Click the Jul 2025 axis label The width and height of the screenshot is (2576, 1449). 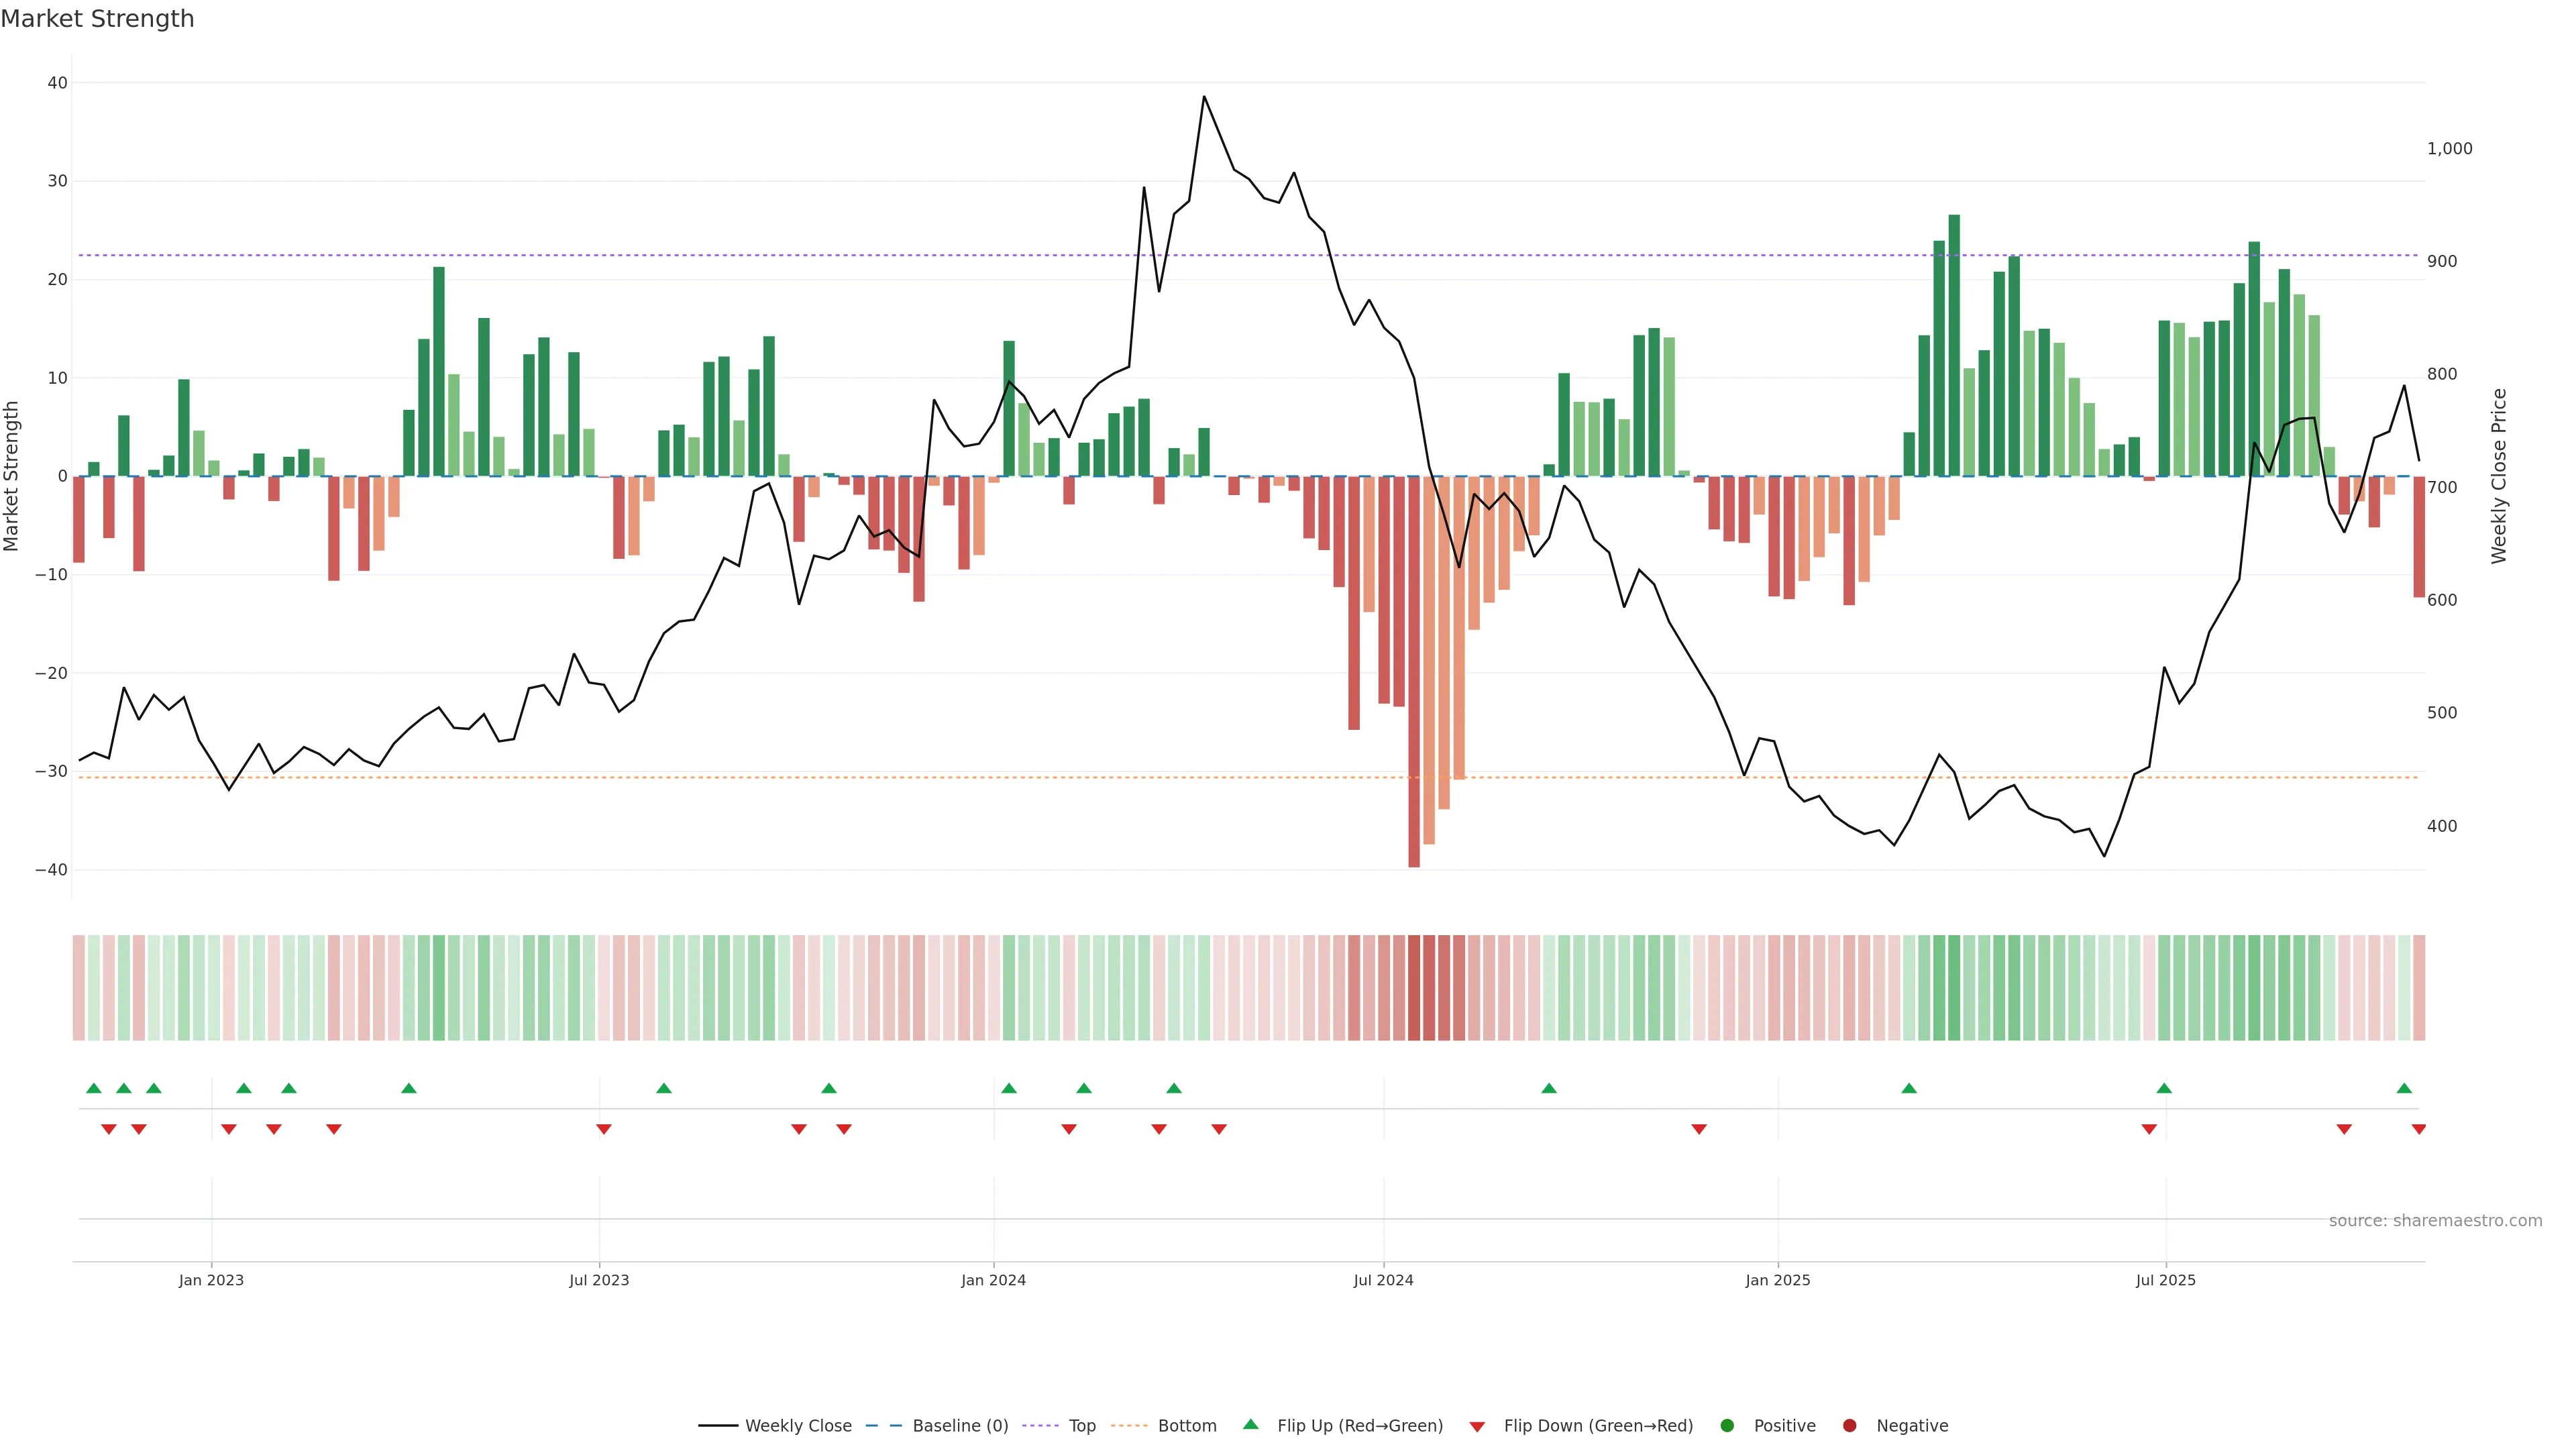(2165, 1280)
